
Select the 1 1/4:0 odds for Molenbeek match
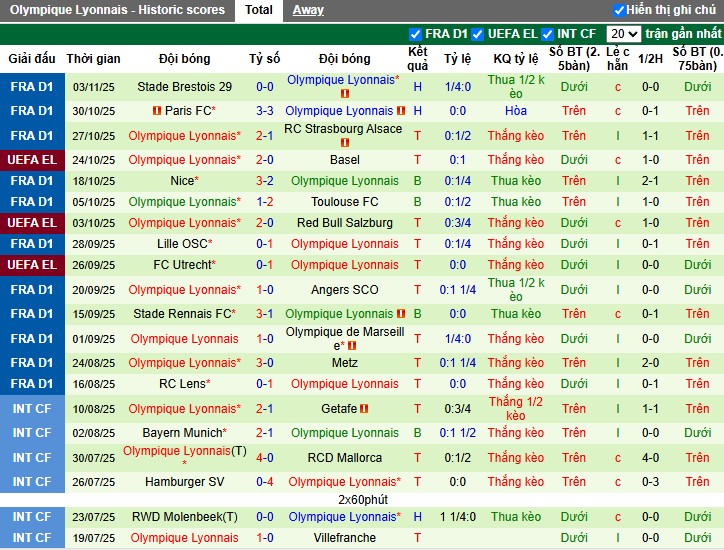click(458, 517)
